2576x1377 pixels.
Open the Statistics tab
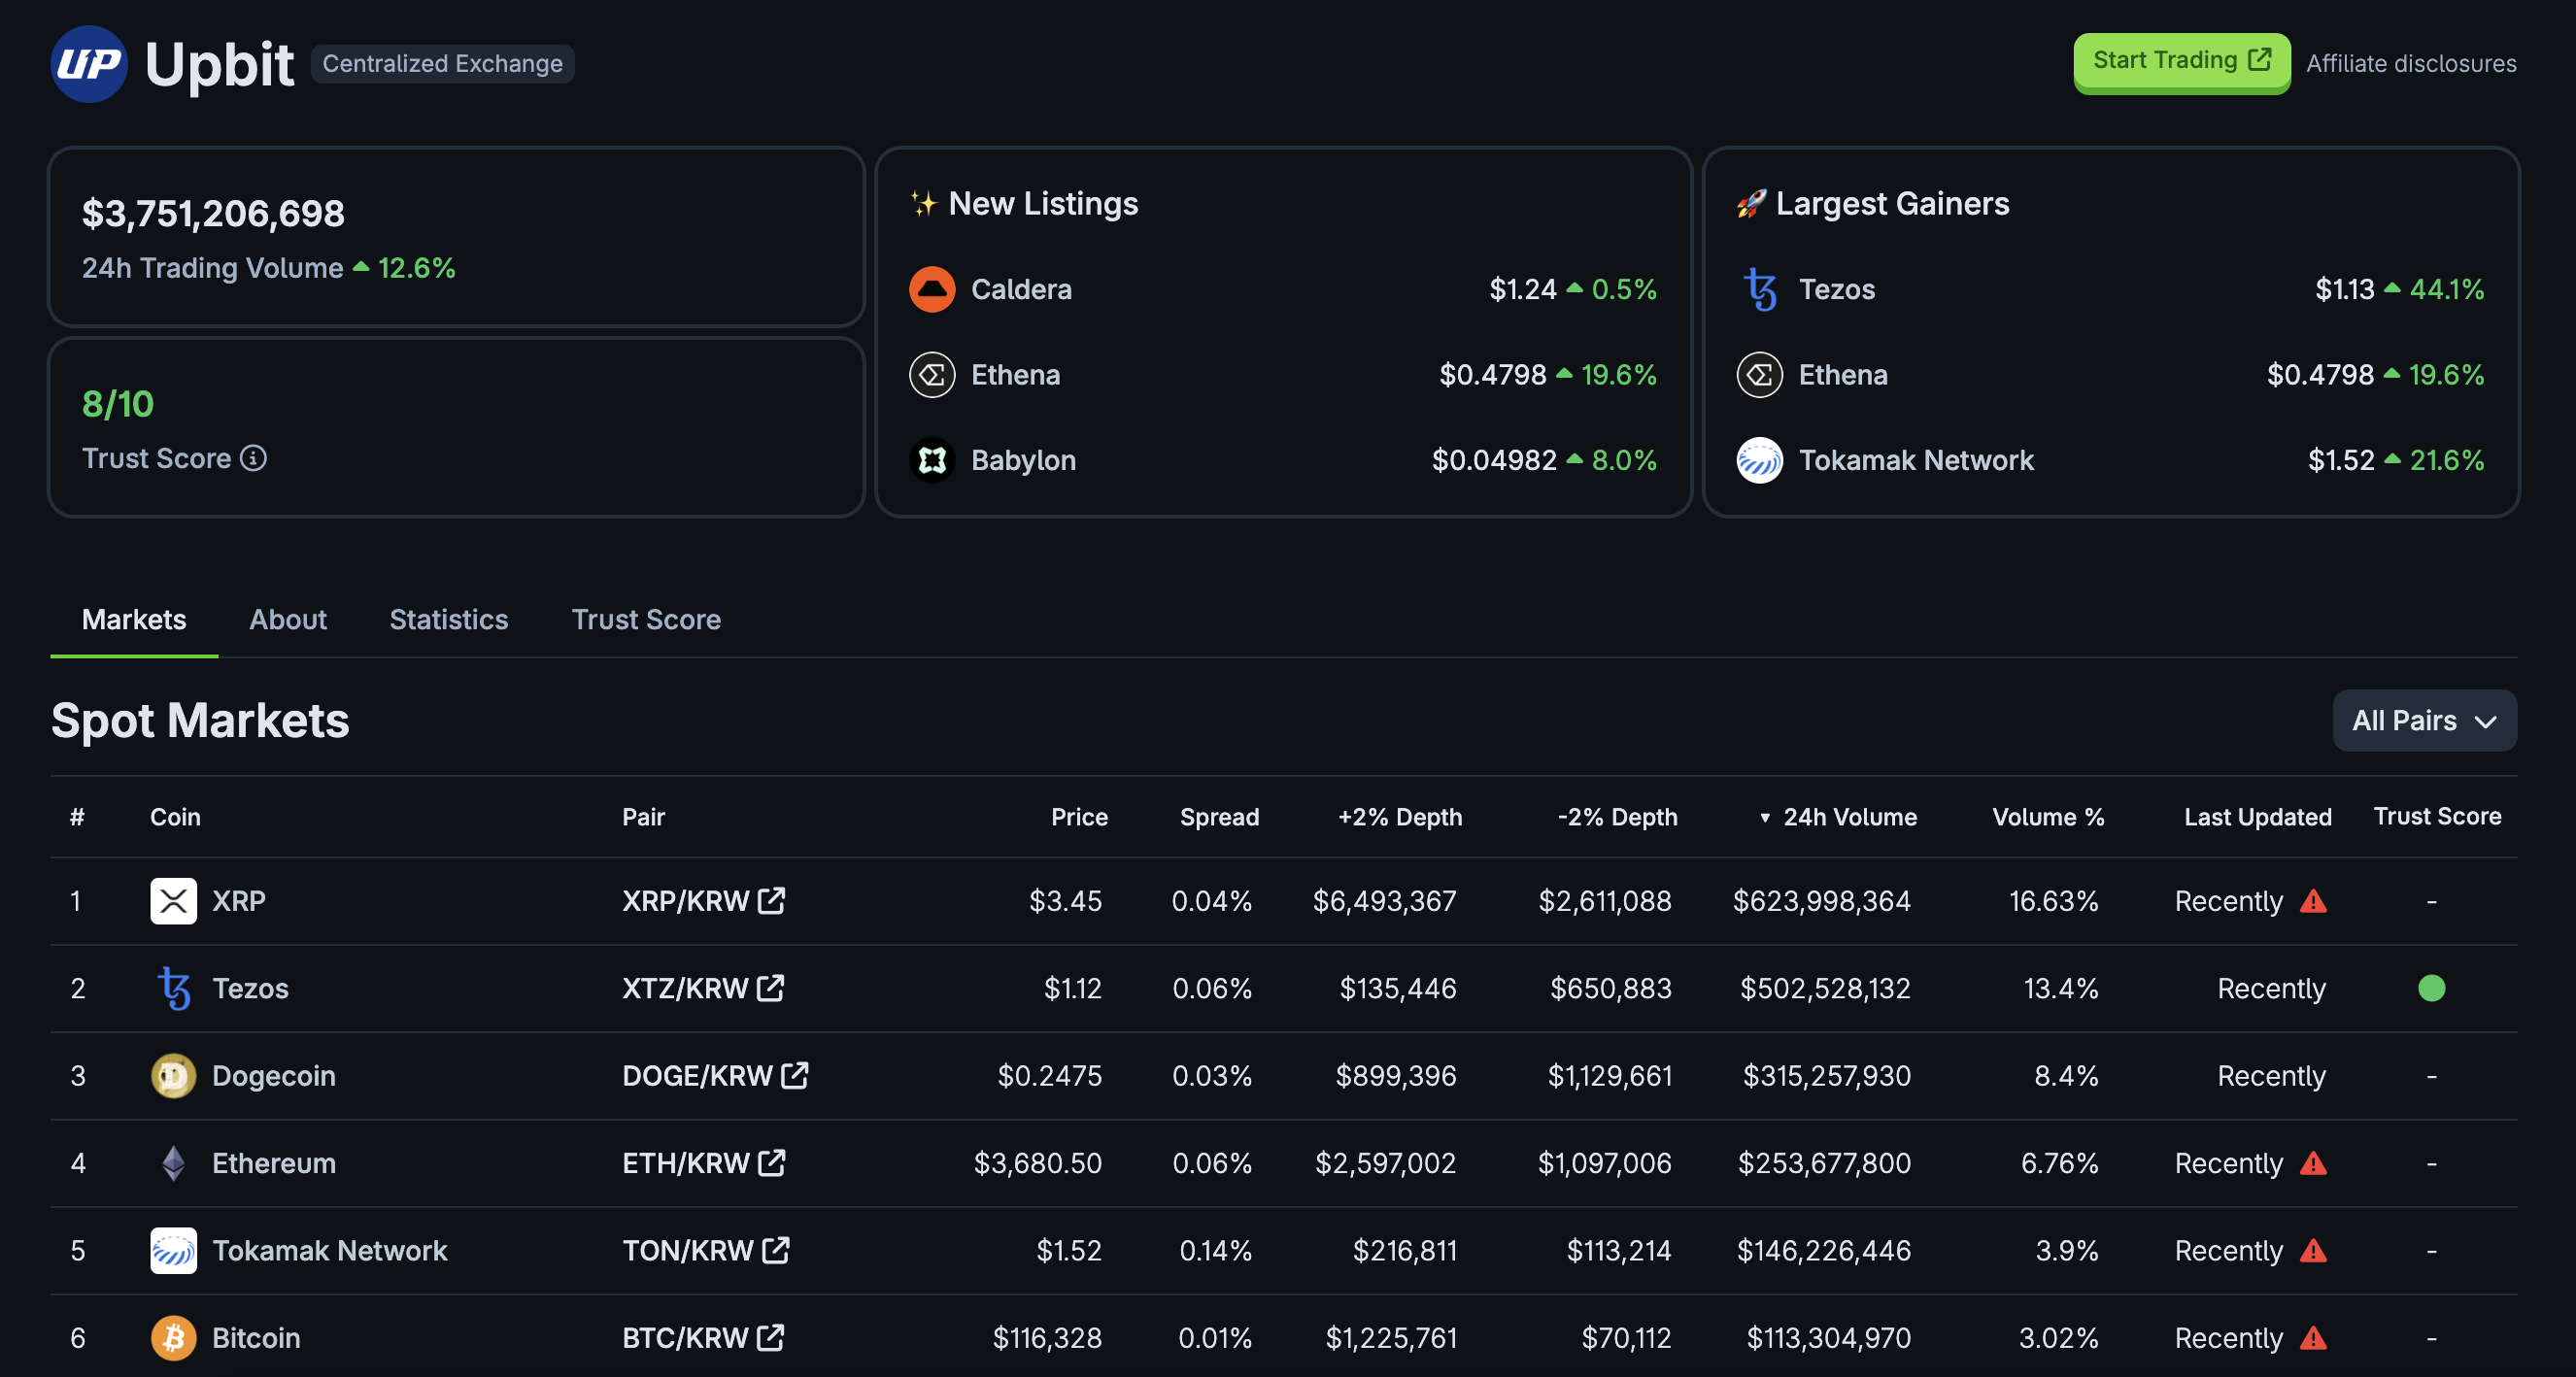(449, 619)
